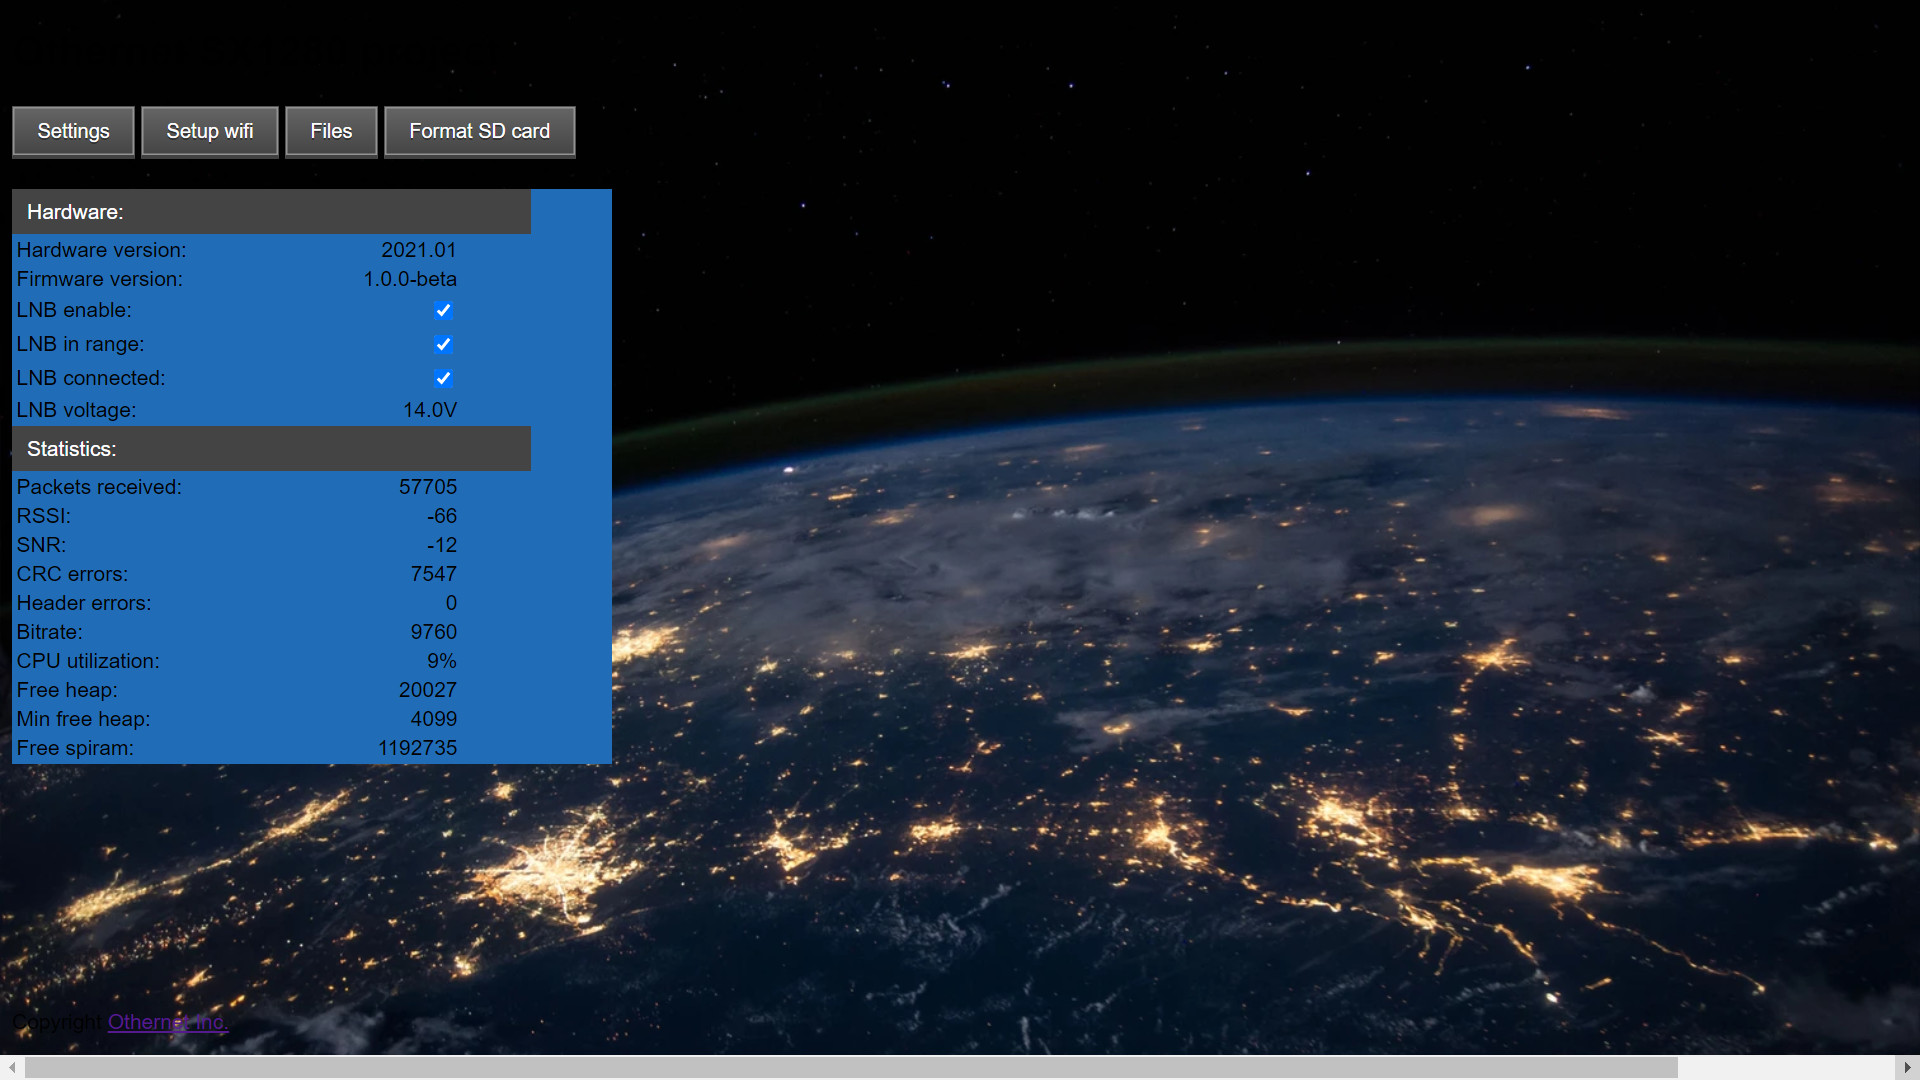The width and height of the screenshot is (1920, 1080).
Task: Click the Free heap value 20027
Action: click(428, 690)
